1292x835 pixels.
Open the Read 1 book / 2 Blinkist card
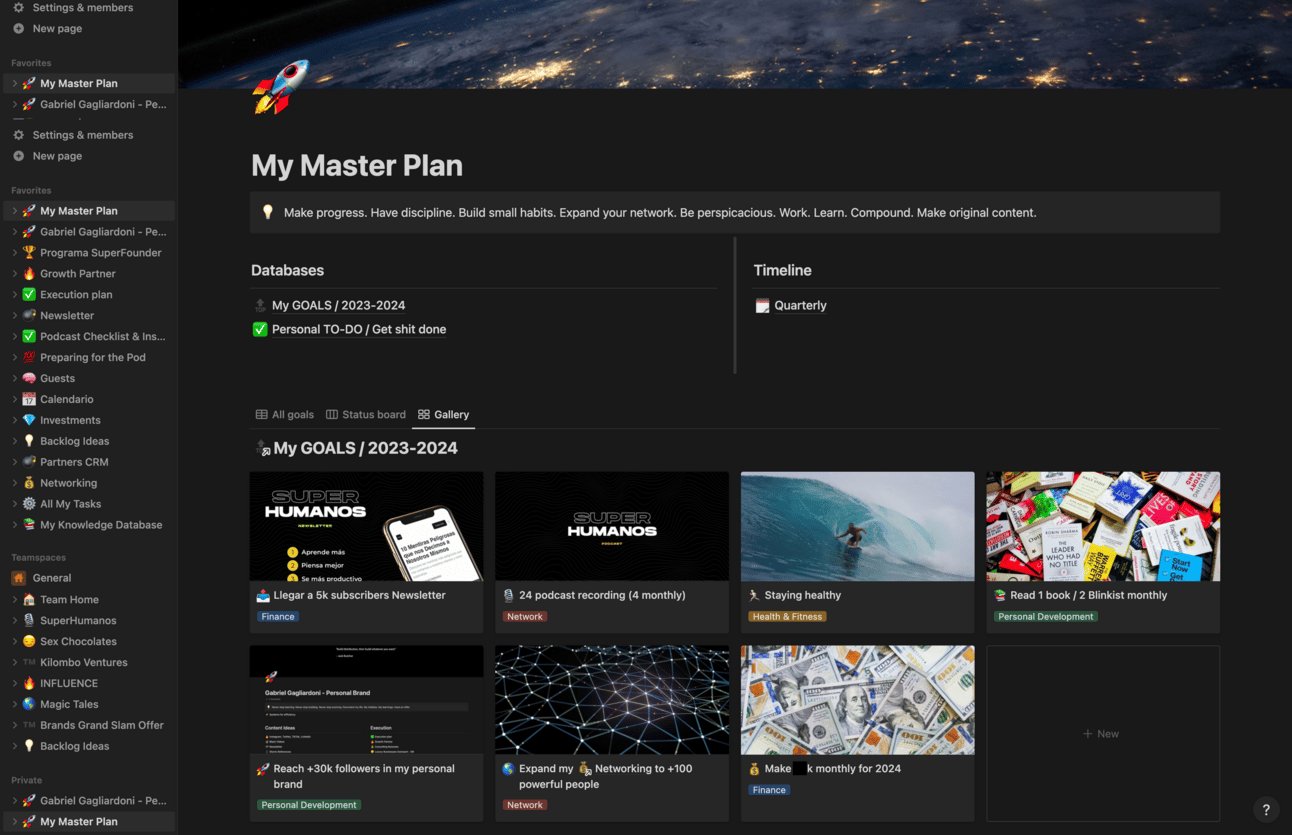[1103, 552]
